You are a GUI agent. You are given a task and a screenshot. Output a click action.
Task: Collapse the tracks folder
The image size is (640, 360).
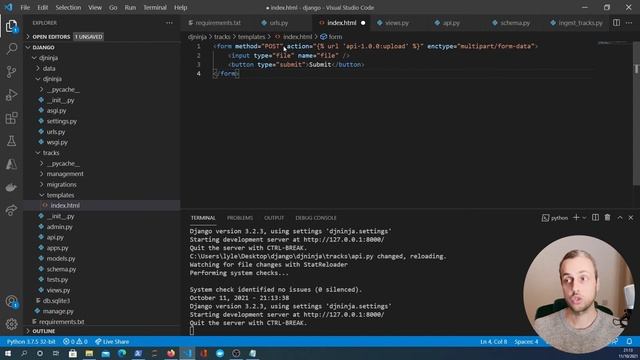point(51,153)
